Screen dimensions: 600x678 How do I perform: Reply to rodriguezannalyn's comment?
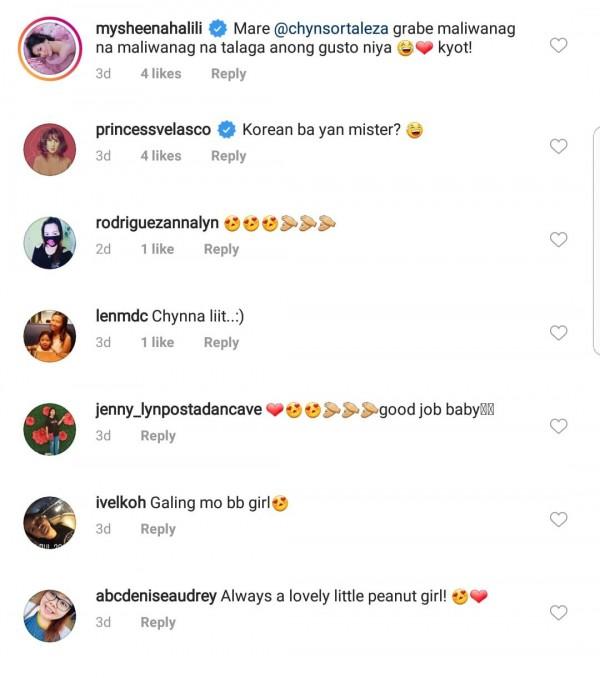coord(221,249)
